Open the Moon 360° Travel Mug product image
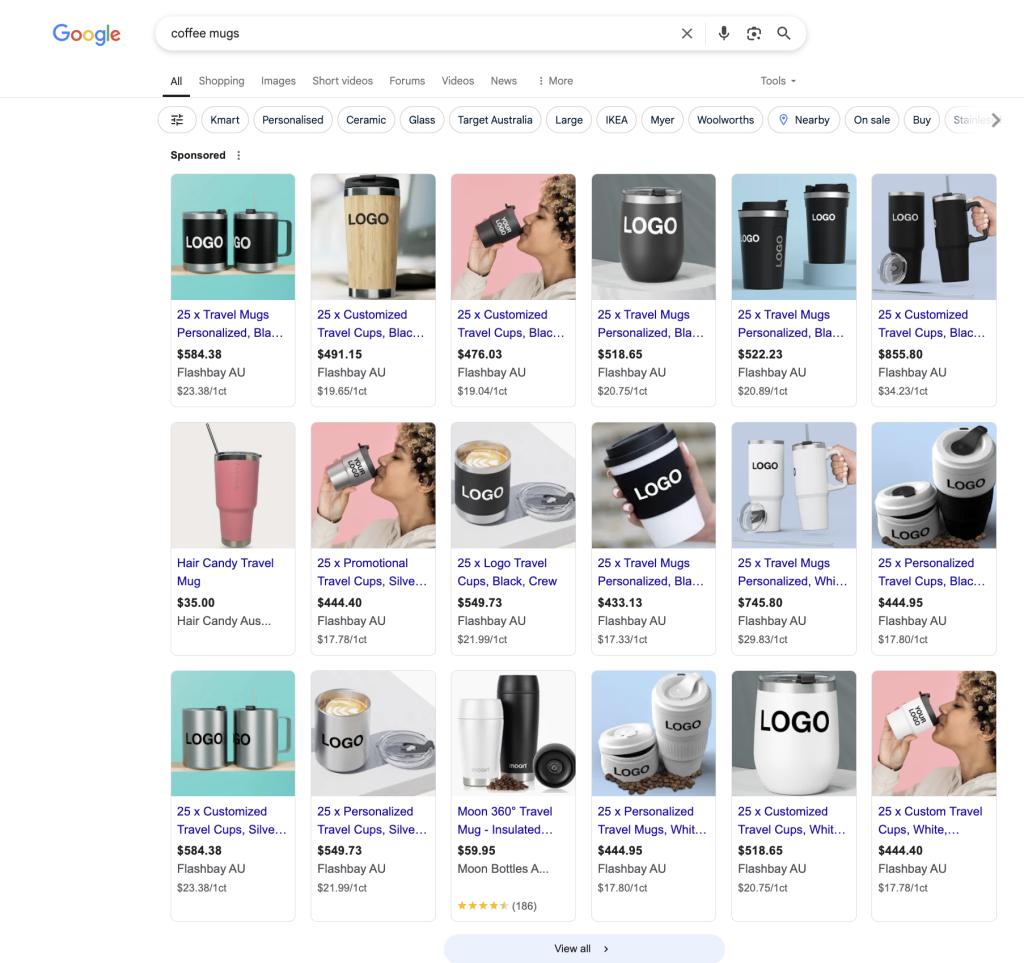Screen dimensions: 1024x963 tap(513, 734)
